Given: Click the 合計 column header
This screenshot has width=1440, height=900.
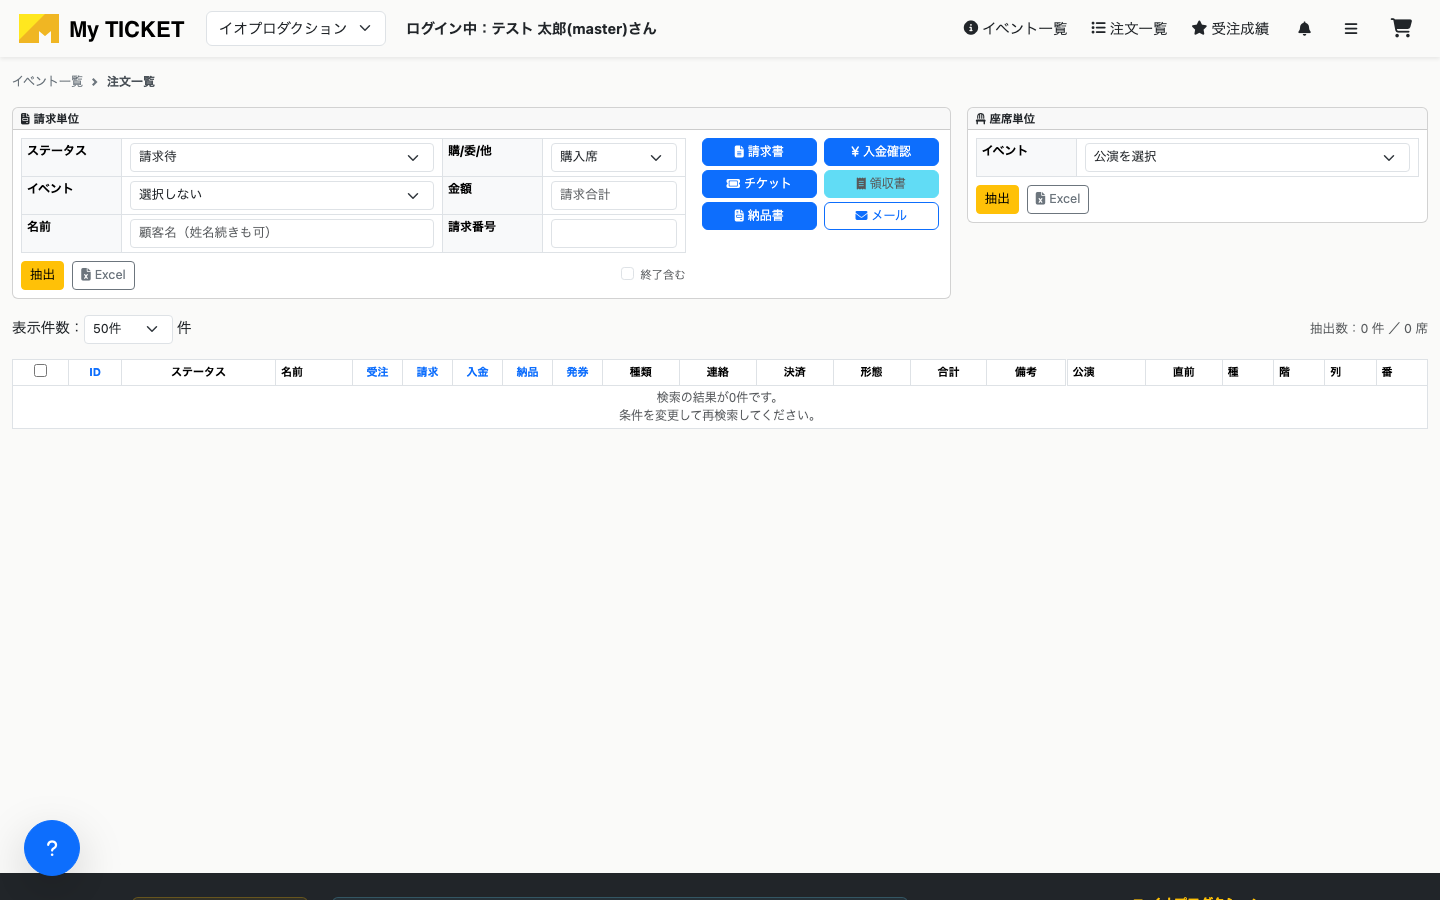Looking at the screenshot, I should [948, 372].
